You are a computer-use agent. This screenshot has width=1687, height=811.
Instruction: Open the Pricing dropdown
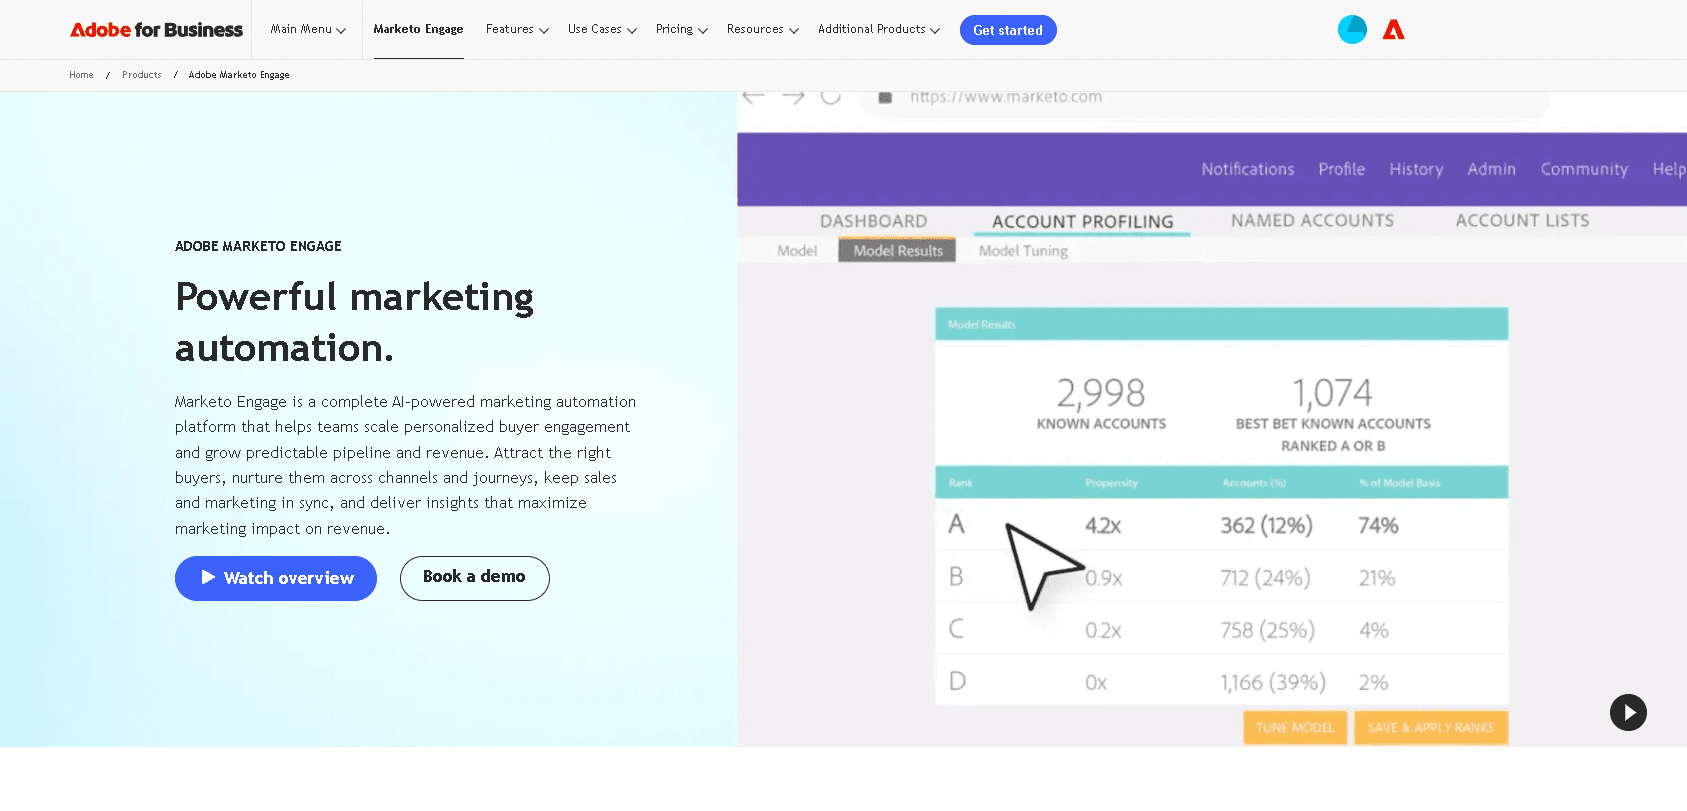pyautogui.click(x=682, y=30)
